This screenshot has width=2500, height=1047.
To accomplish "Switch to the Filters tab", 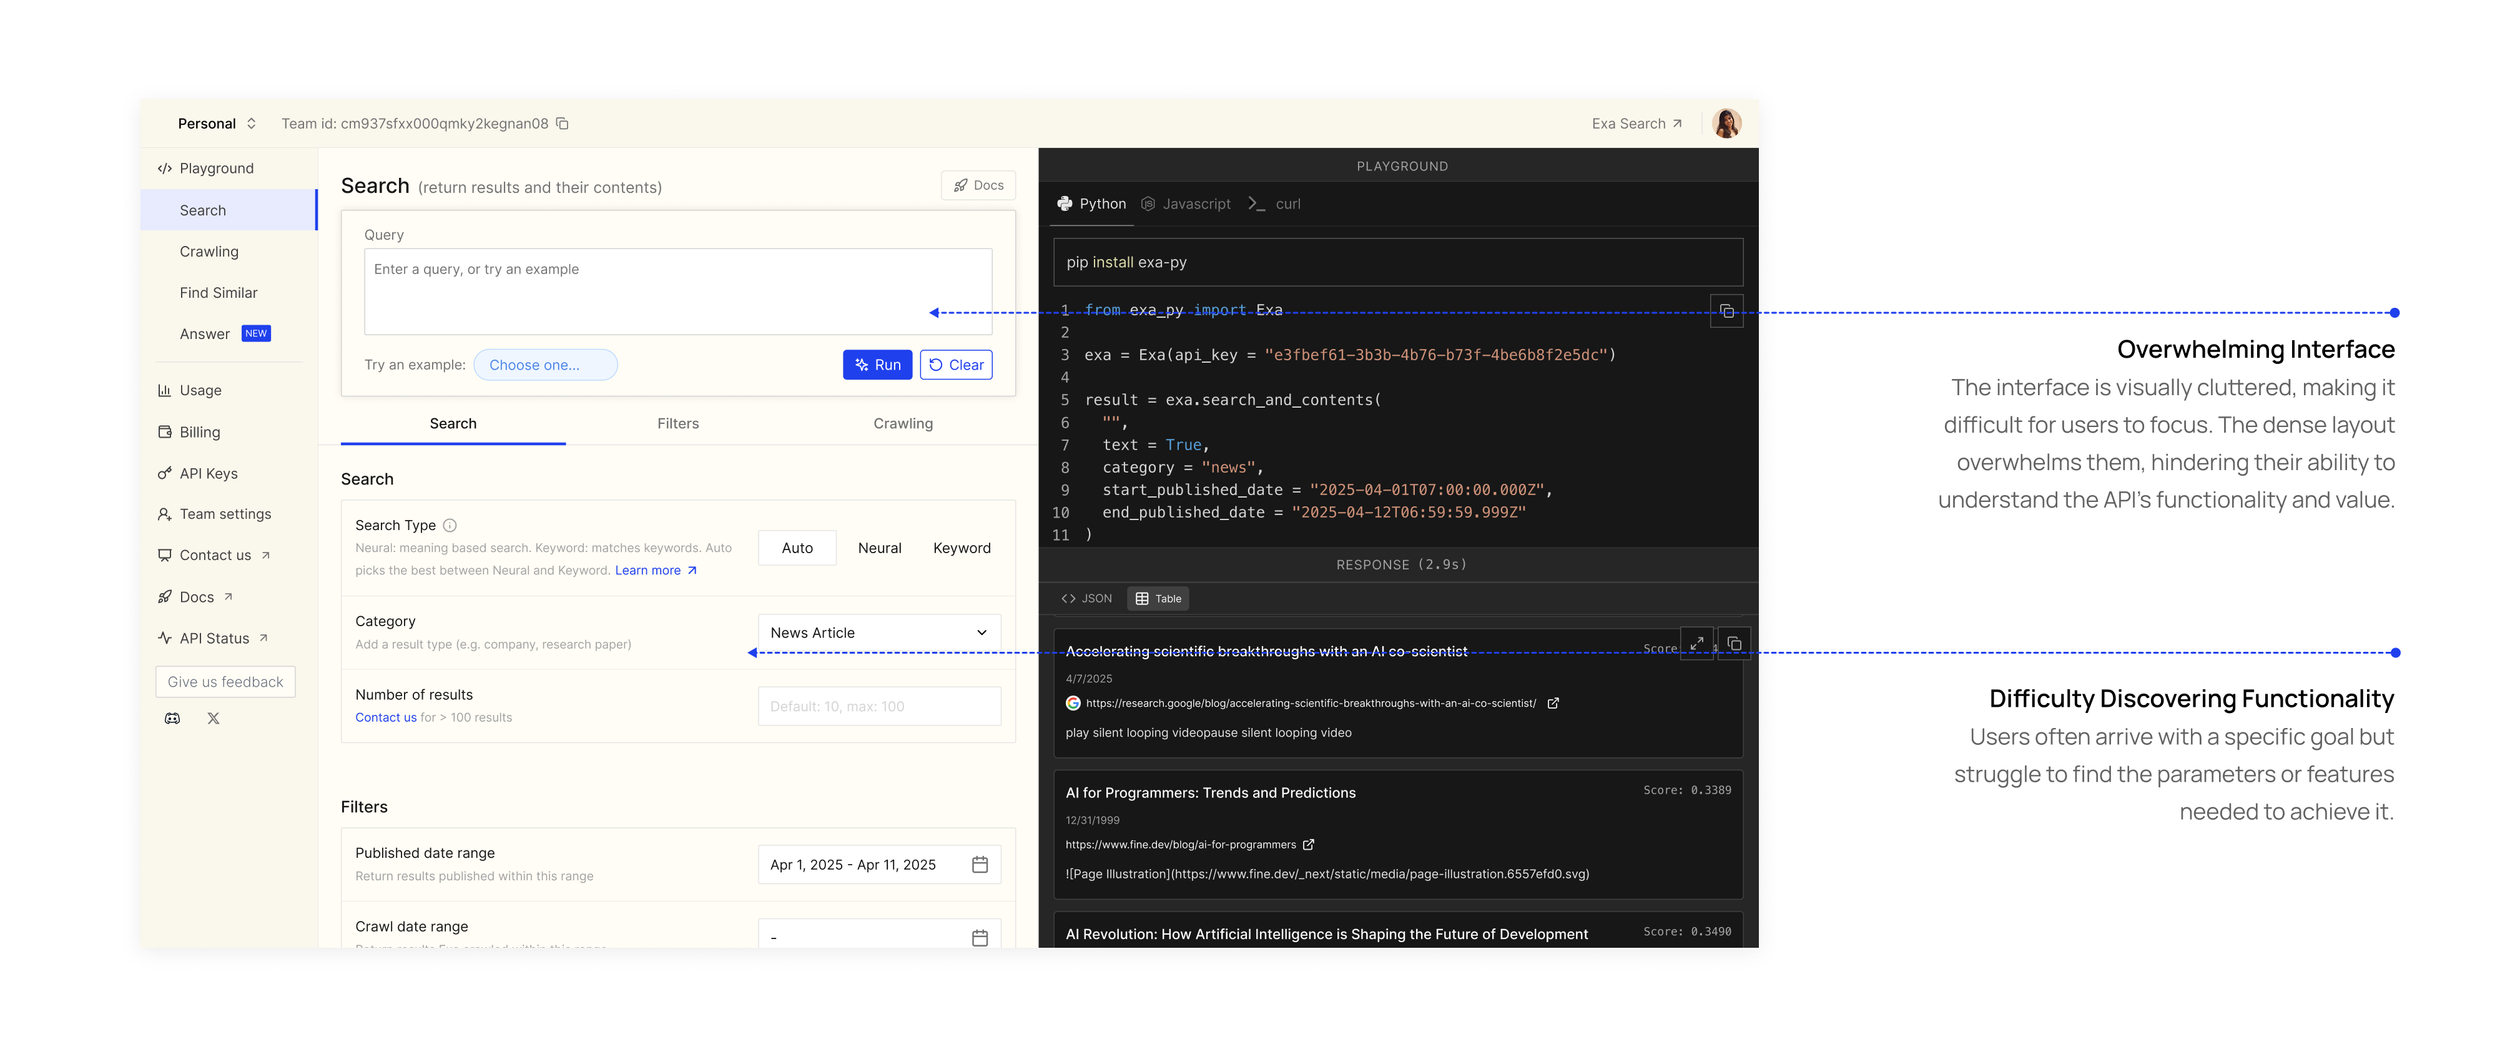I will click(x=678, y=424).
